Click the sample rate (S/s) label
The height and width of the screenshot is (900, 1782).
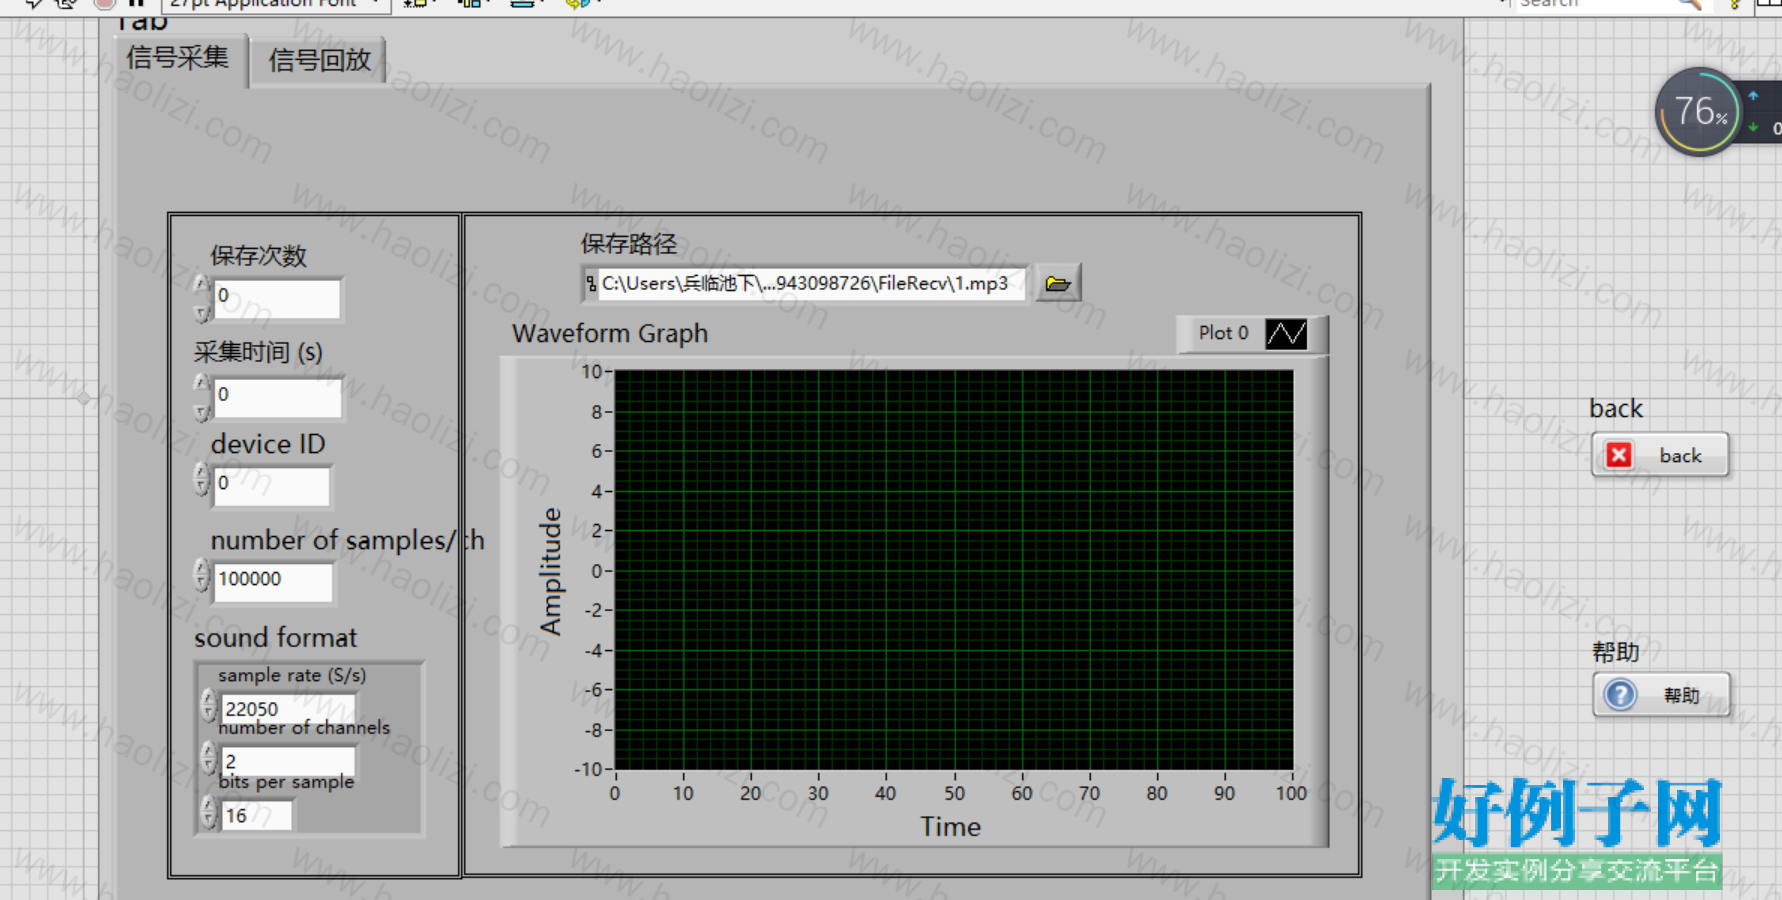pos(292,675)
